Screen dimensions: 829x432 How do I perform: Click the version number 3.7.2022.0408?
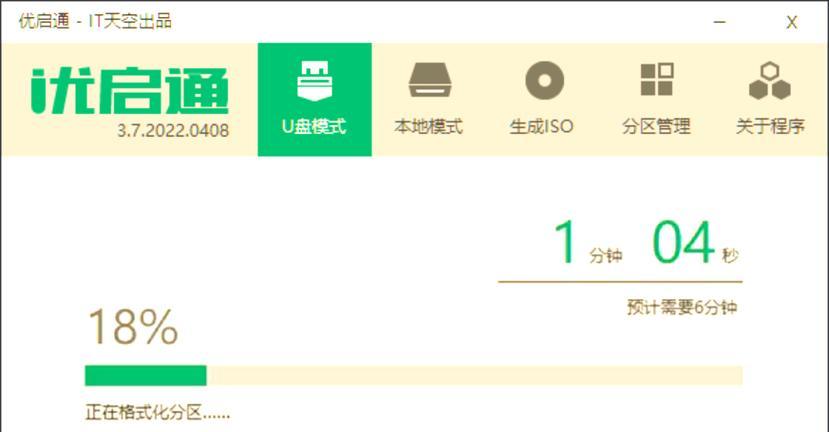pyautogui.click(x=173, y=131)
